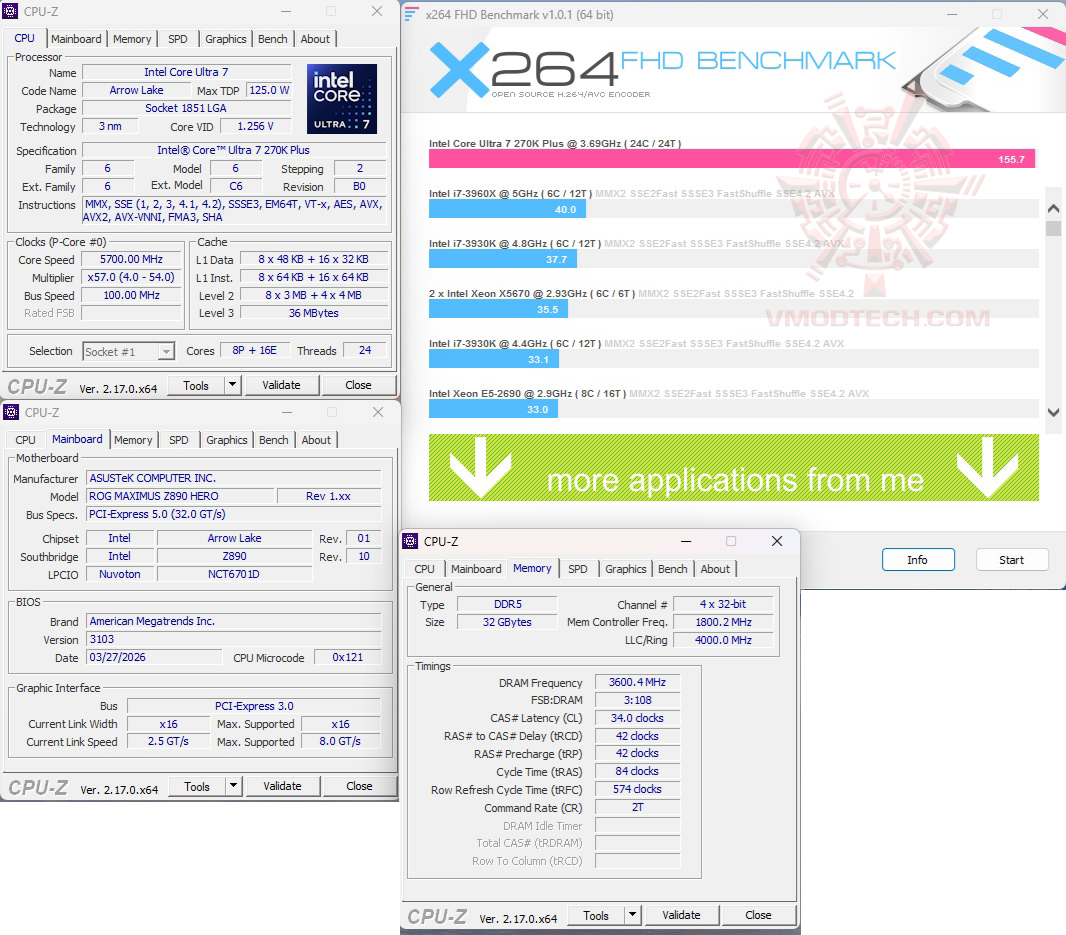This screenshot has width=1066, height=935.
Task: Click the Intel Core Ultra 7 processor badge
Action: tap(341, 98)
